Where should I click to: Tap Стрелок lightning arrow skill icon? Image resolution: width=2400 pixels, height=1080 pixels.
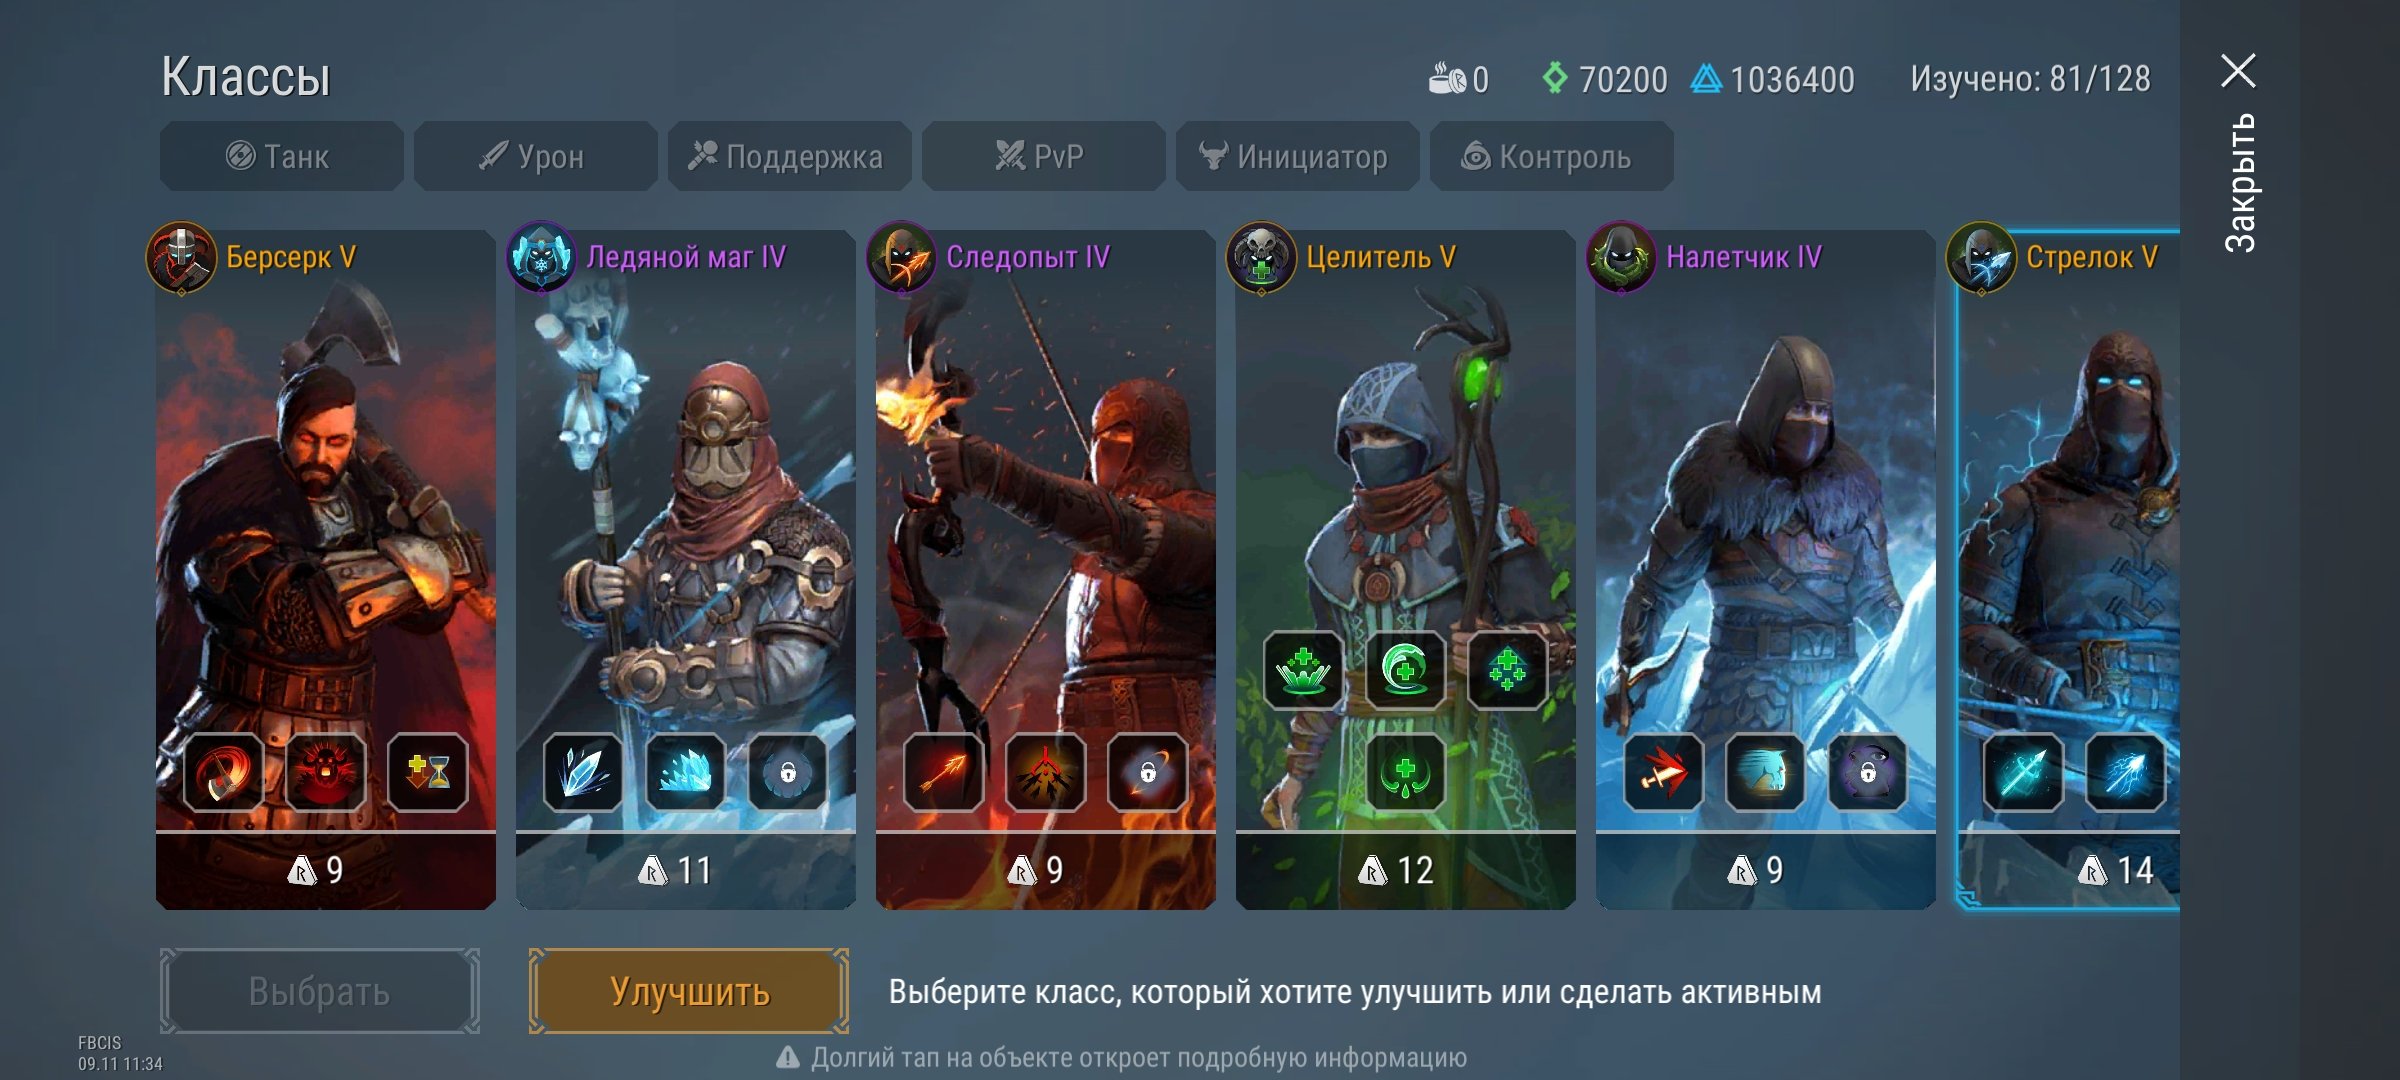(2126, 772)
